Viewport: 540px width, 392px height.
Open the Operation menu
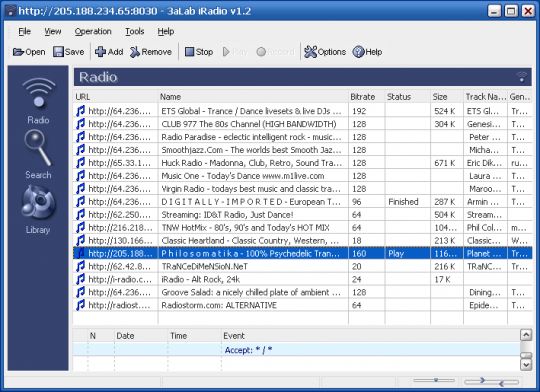[93, 31]
